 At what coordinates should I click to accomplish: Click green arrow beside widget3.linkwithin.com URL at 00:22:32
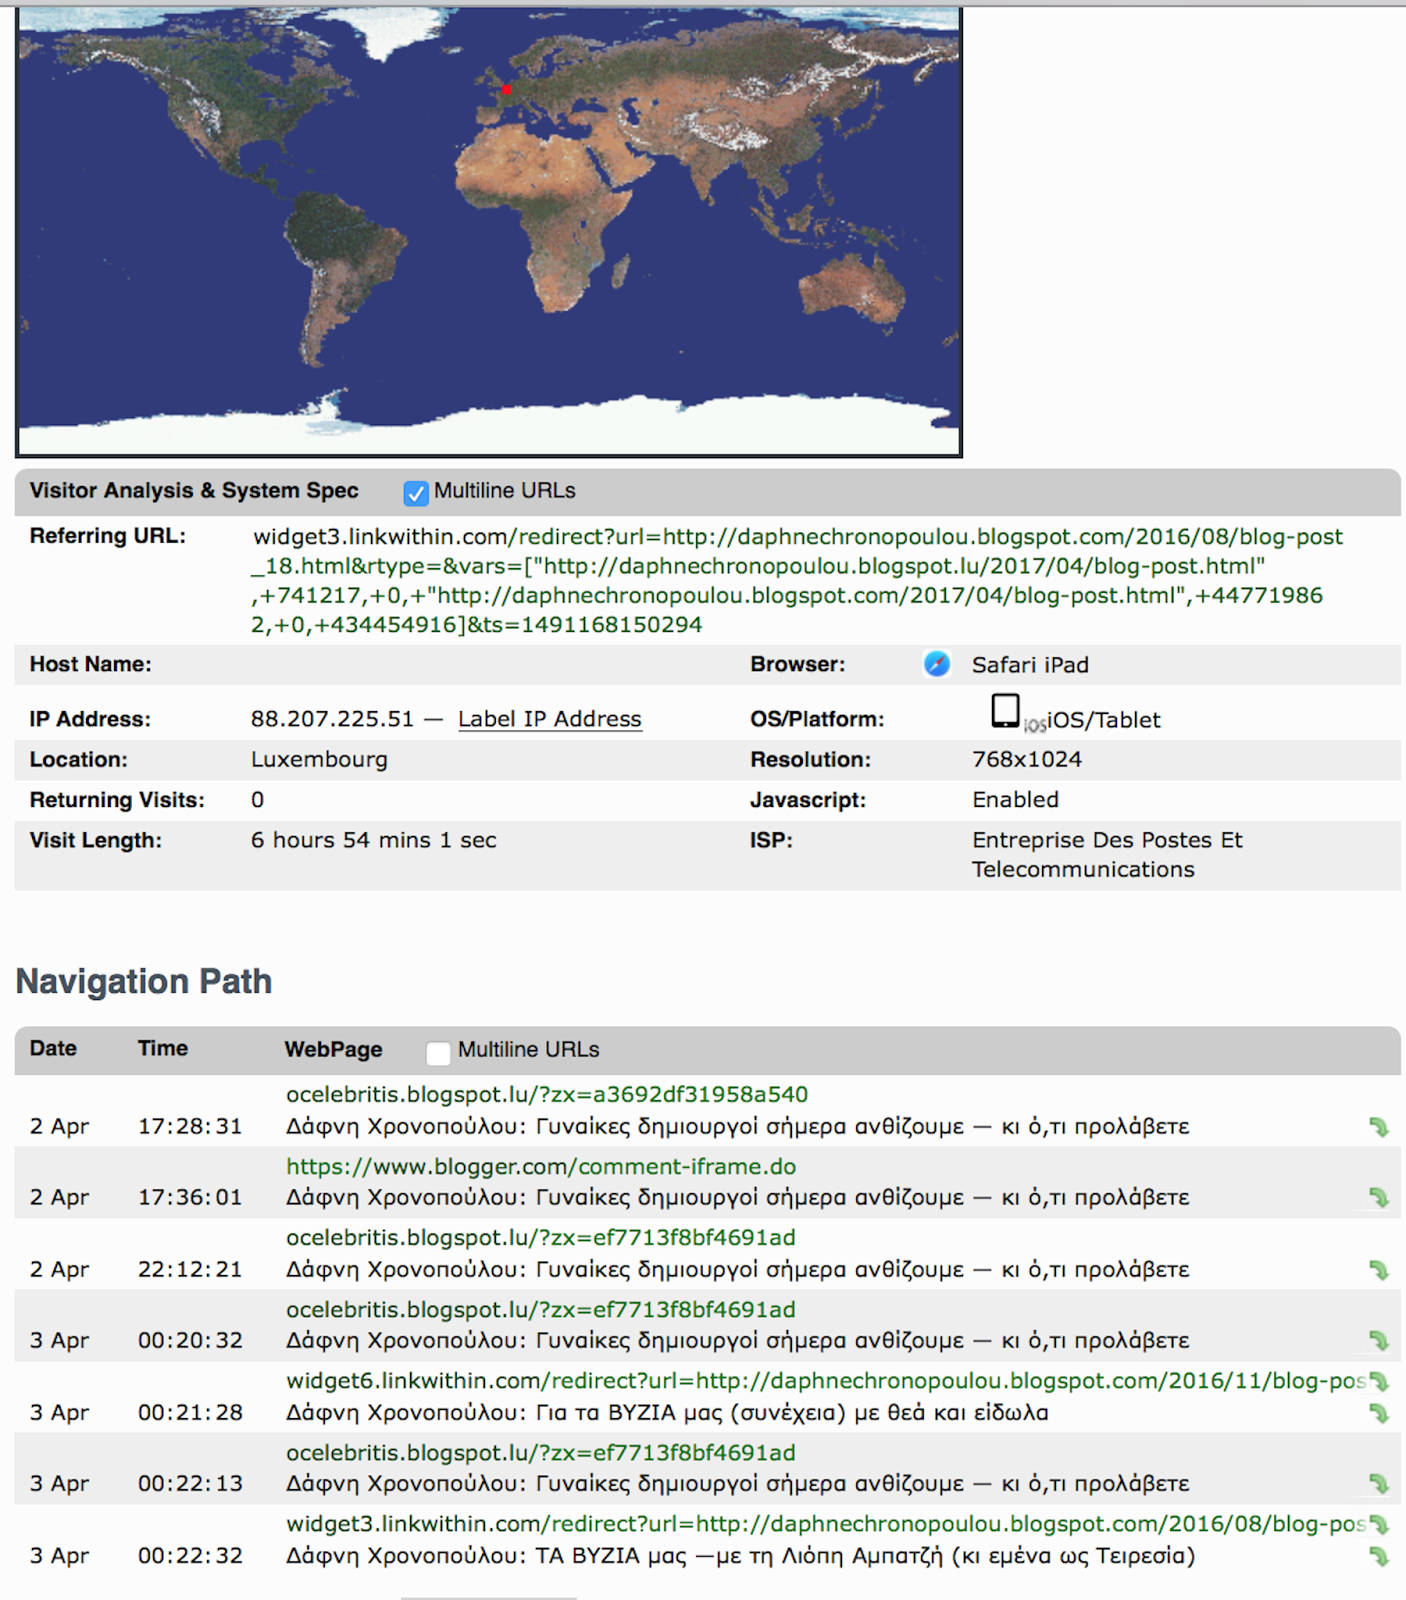click(1379, 1525)
